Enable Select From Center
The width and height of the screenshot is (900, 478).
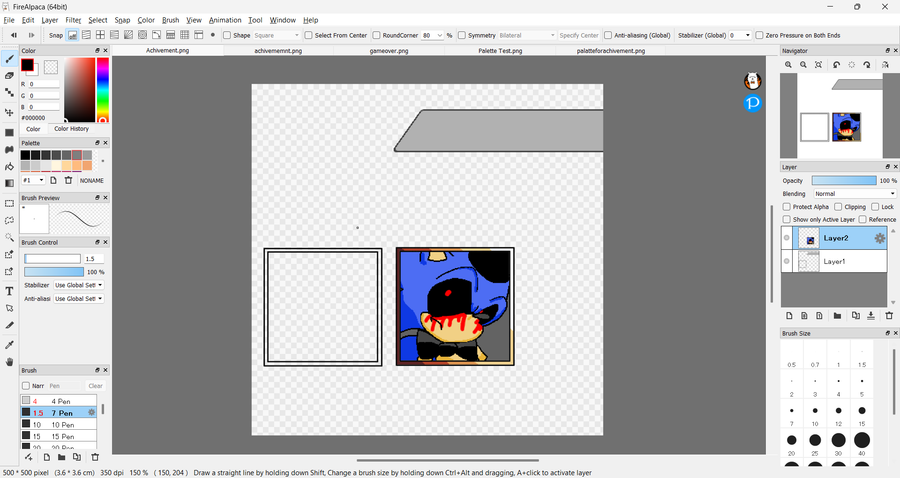(x=308, y=35)
